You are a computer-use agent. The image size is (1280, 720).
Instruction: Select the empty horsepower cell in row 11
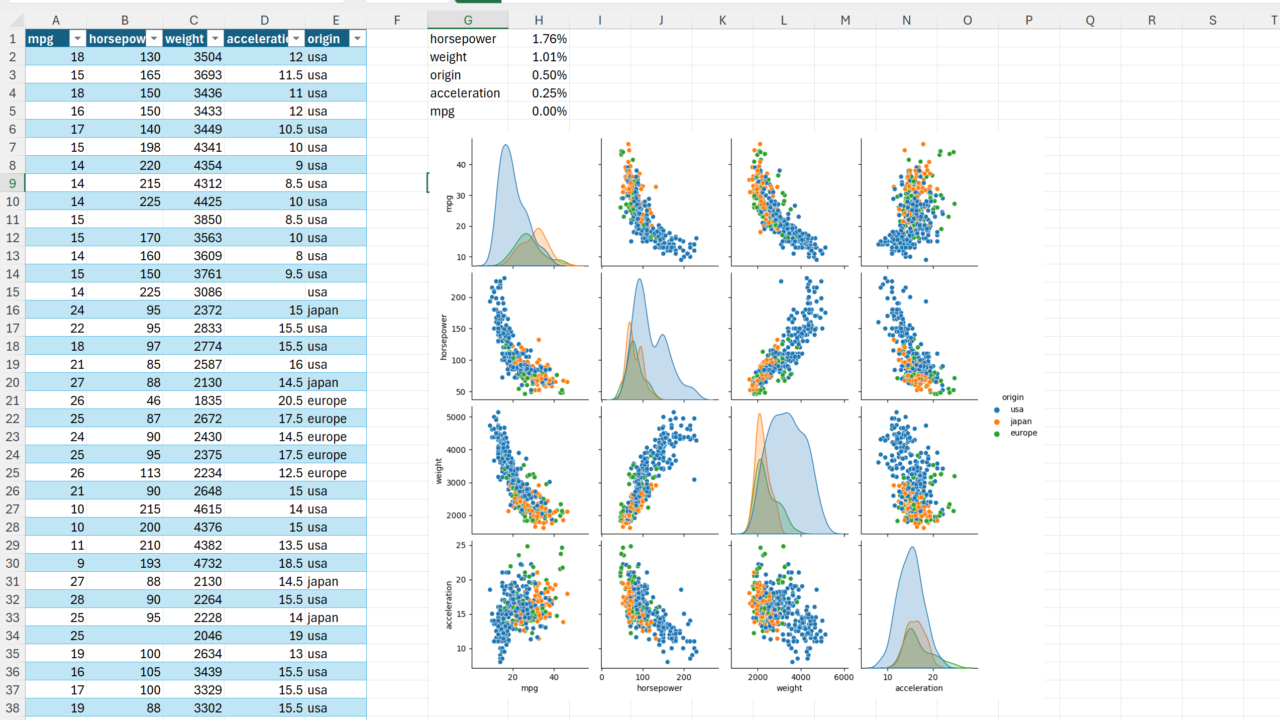point(124,220)
